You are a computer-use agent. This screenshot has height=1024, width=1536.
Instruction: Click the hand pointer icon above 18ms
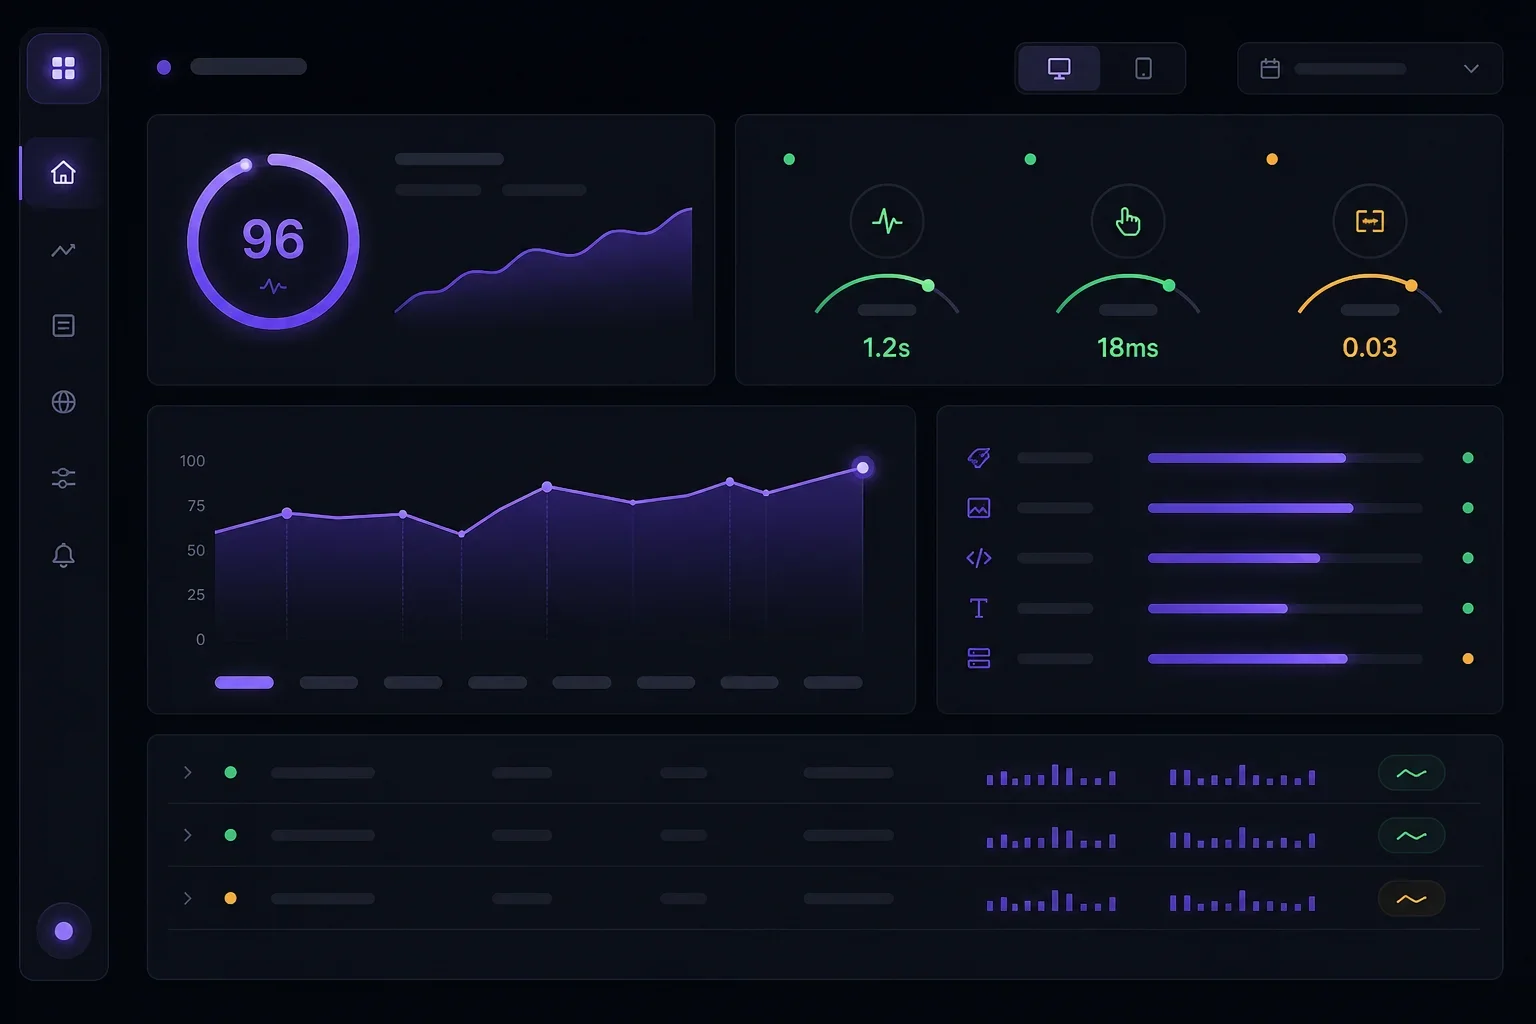[1128, 221]
